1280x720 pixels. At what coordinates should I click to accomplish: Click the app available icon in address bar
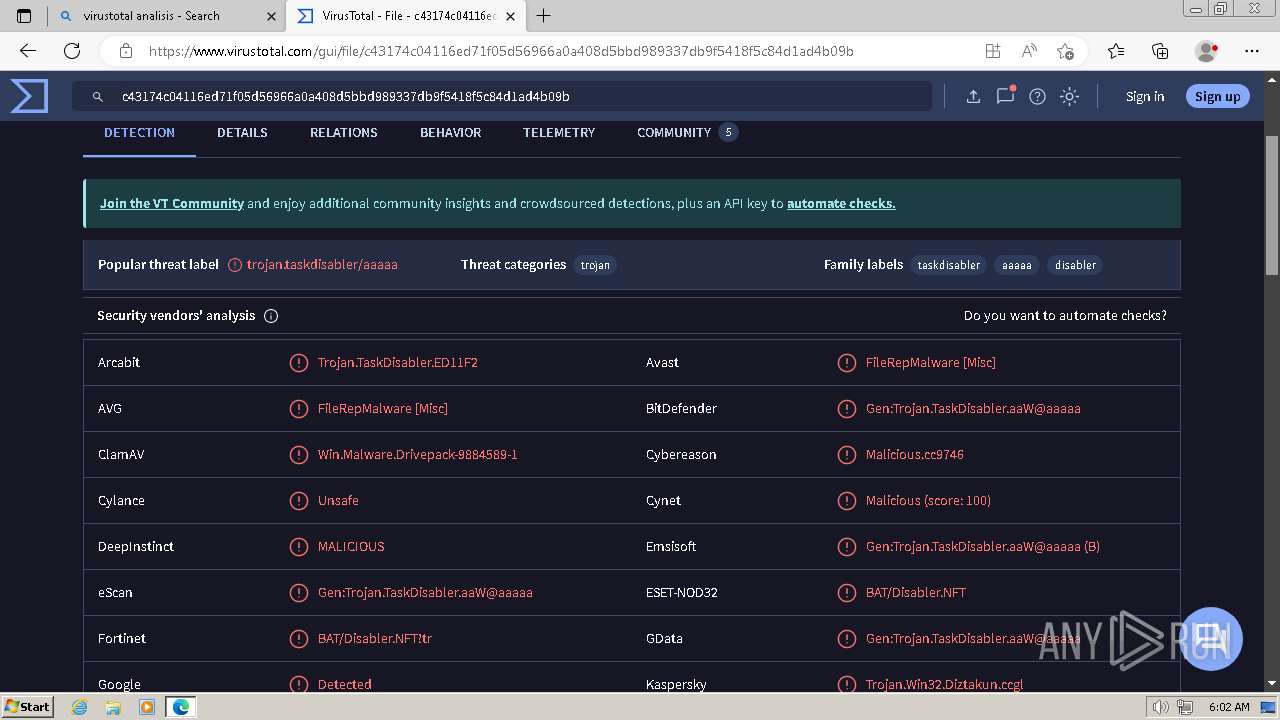click(992, 51)
